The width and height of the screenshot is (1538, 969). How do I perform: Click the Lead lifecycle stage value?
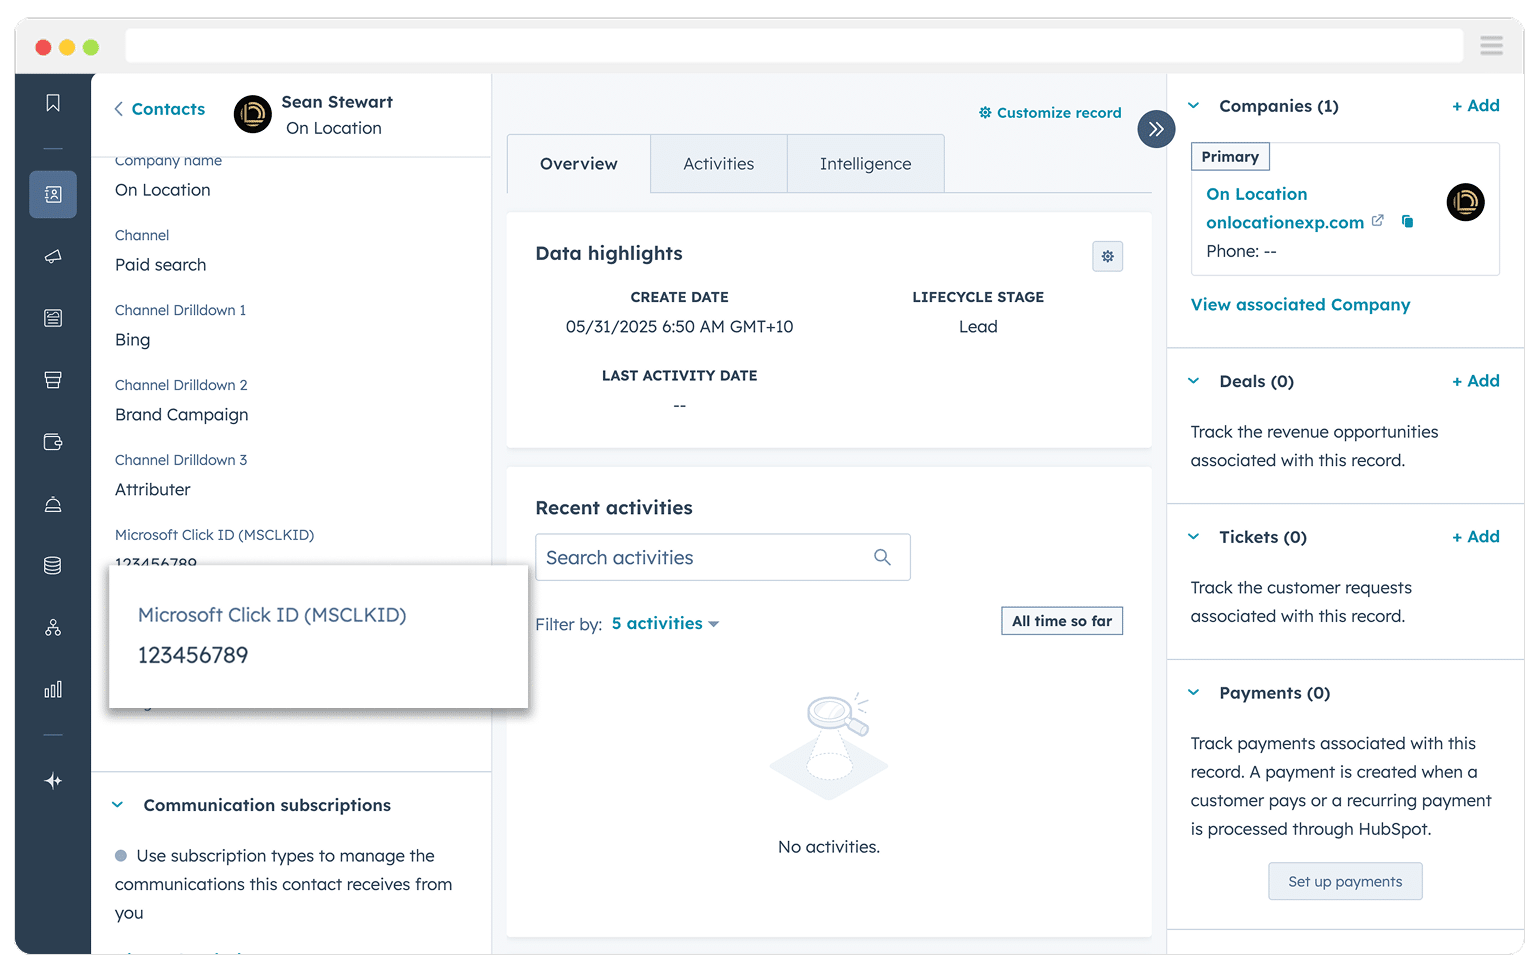pos(978,327)
